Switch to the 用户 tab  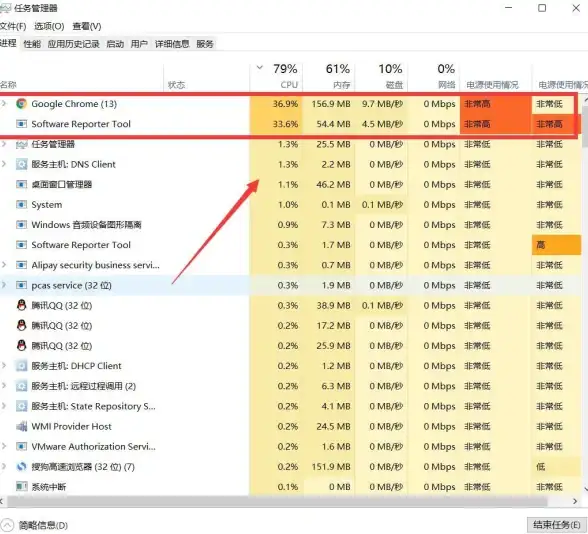pyautogui.click(x=139, y=44)
